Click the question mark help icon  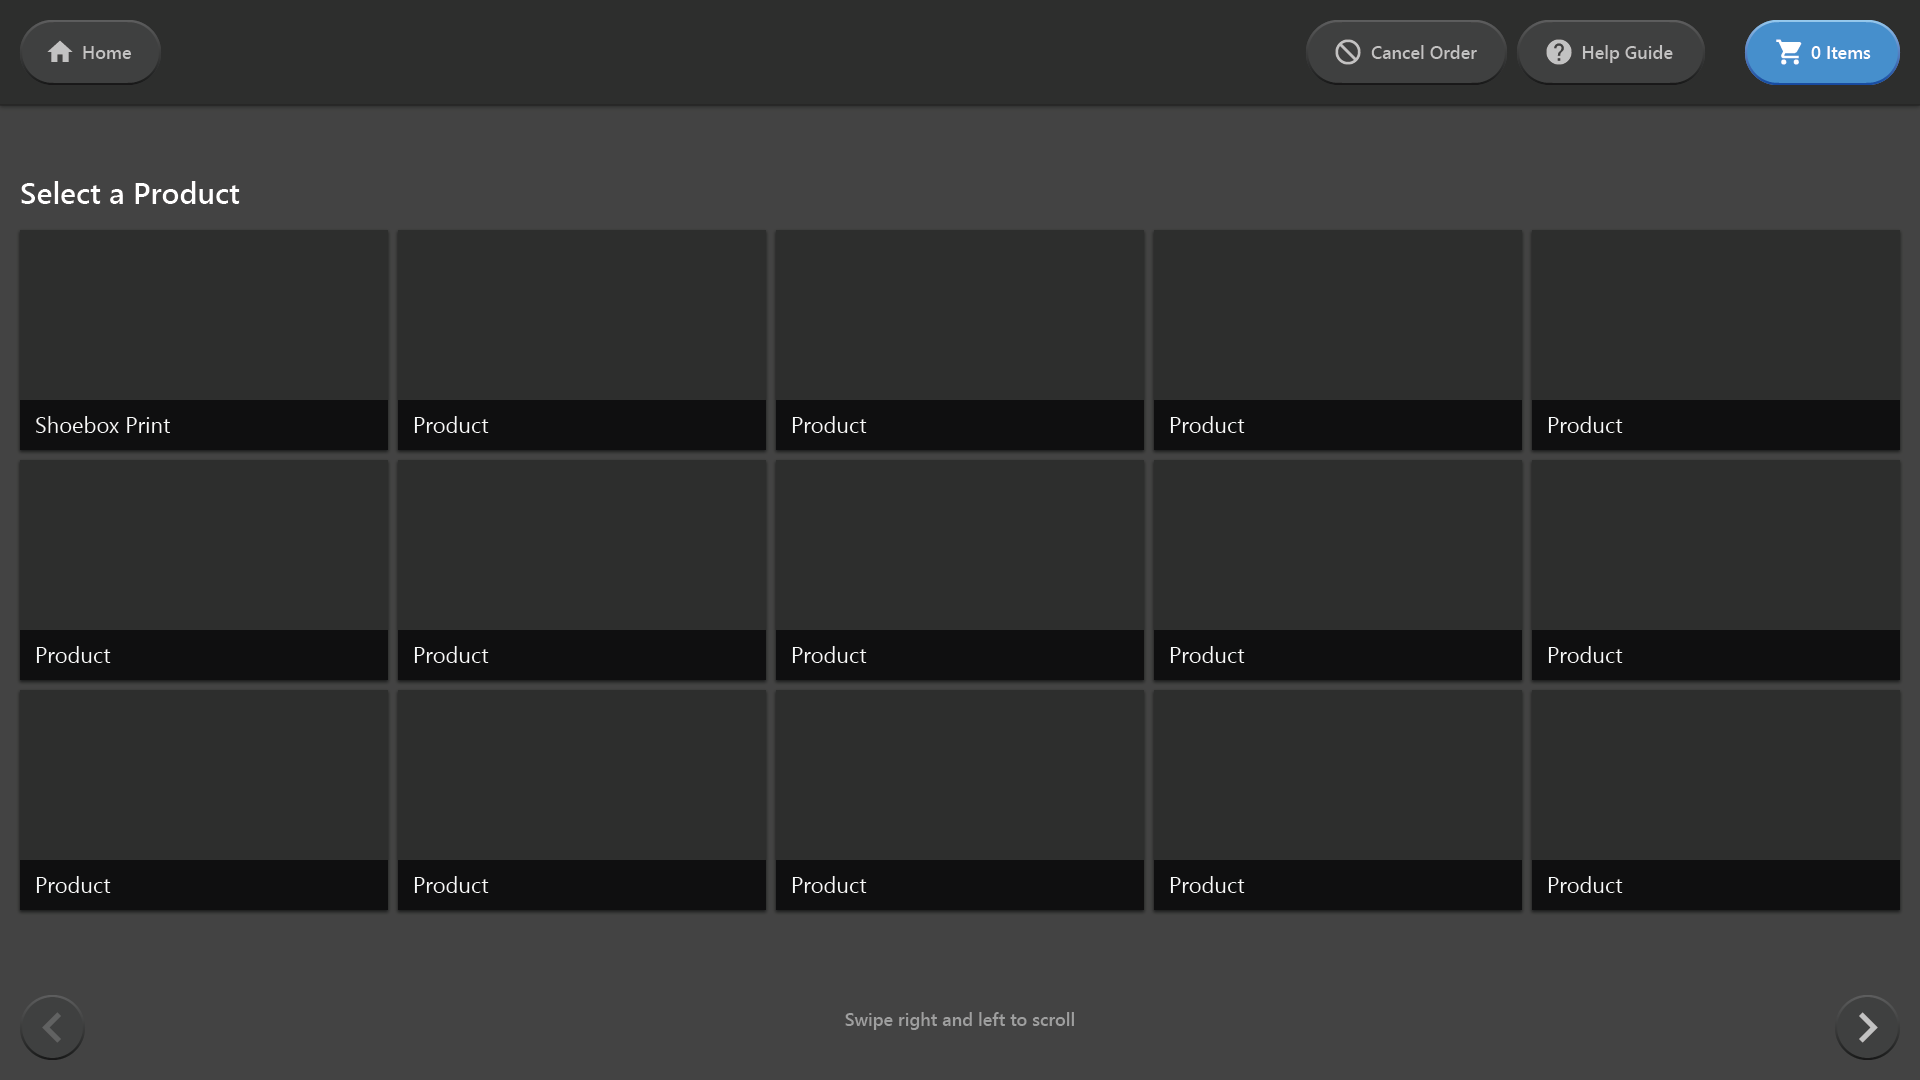pos(1558,52)
